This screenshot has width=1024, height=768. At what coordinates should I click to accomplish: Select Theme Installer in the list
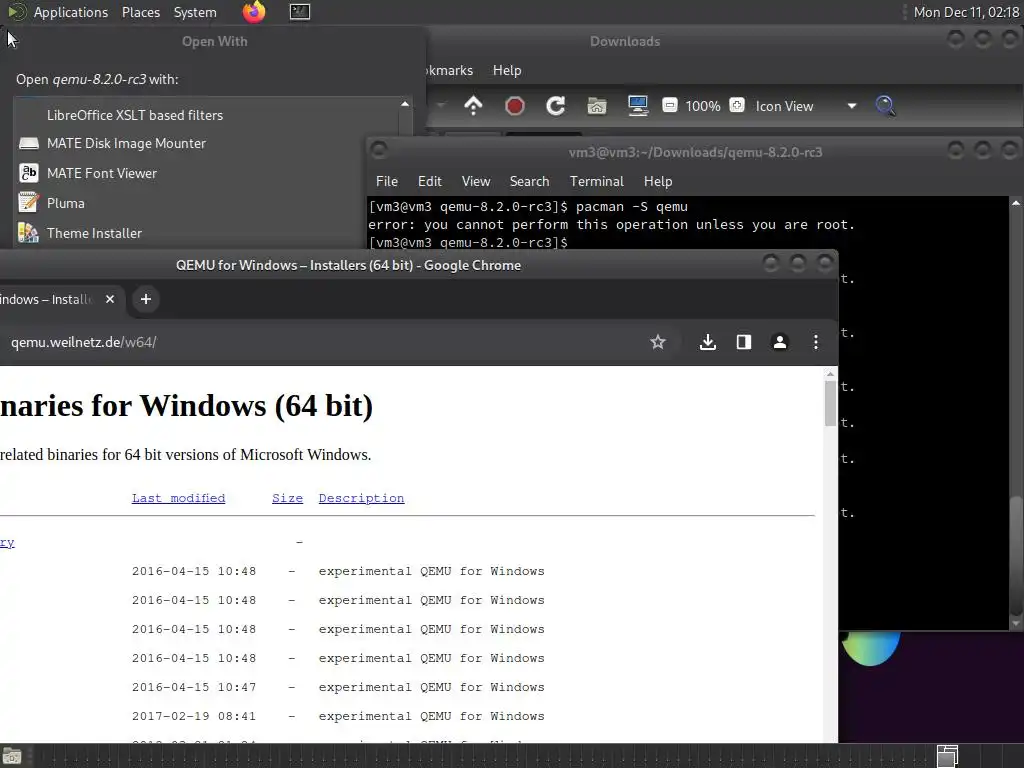[94, 233]
